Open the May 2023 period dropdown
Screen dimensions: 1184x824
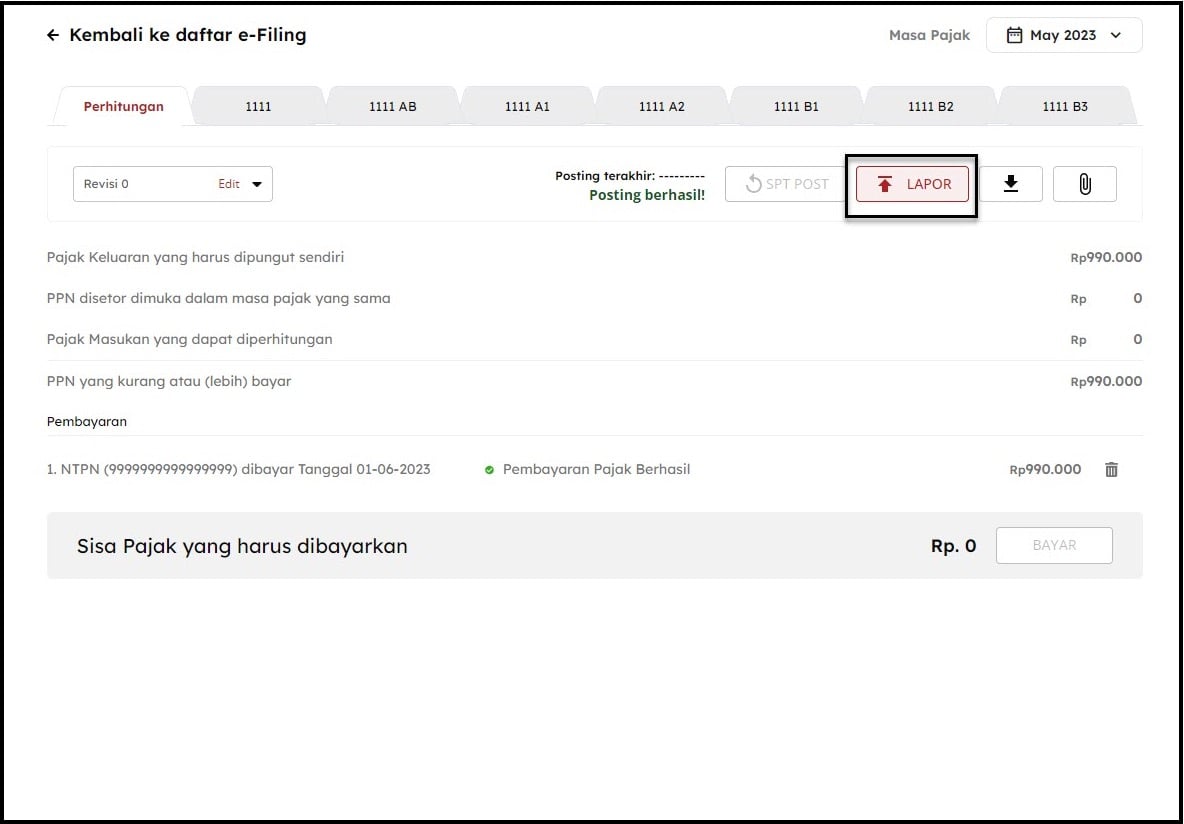(1064, 35)
